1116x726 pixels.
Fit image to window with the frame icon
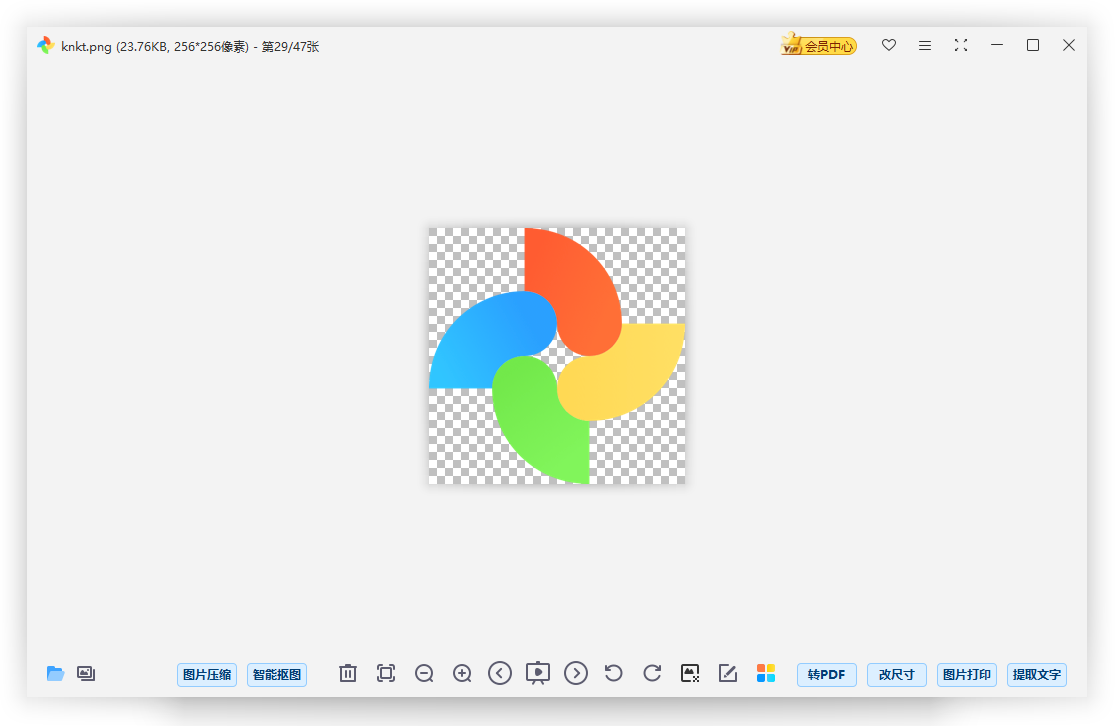386,674
